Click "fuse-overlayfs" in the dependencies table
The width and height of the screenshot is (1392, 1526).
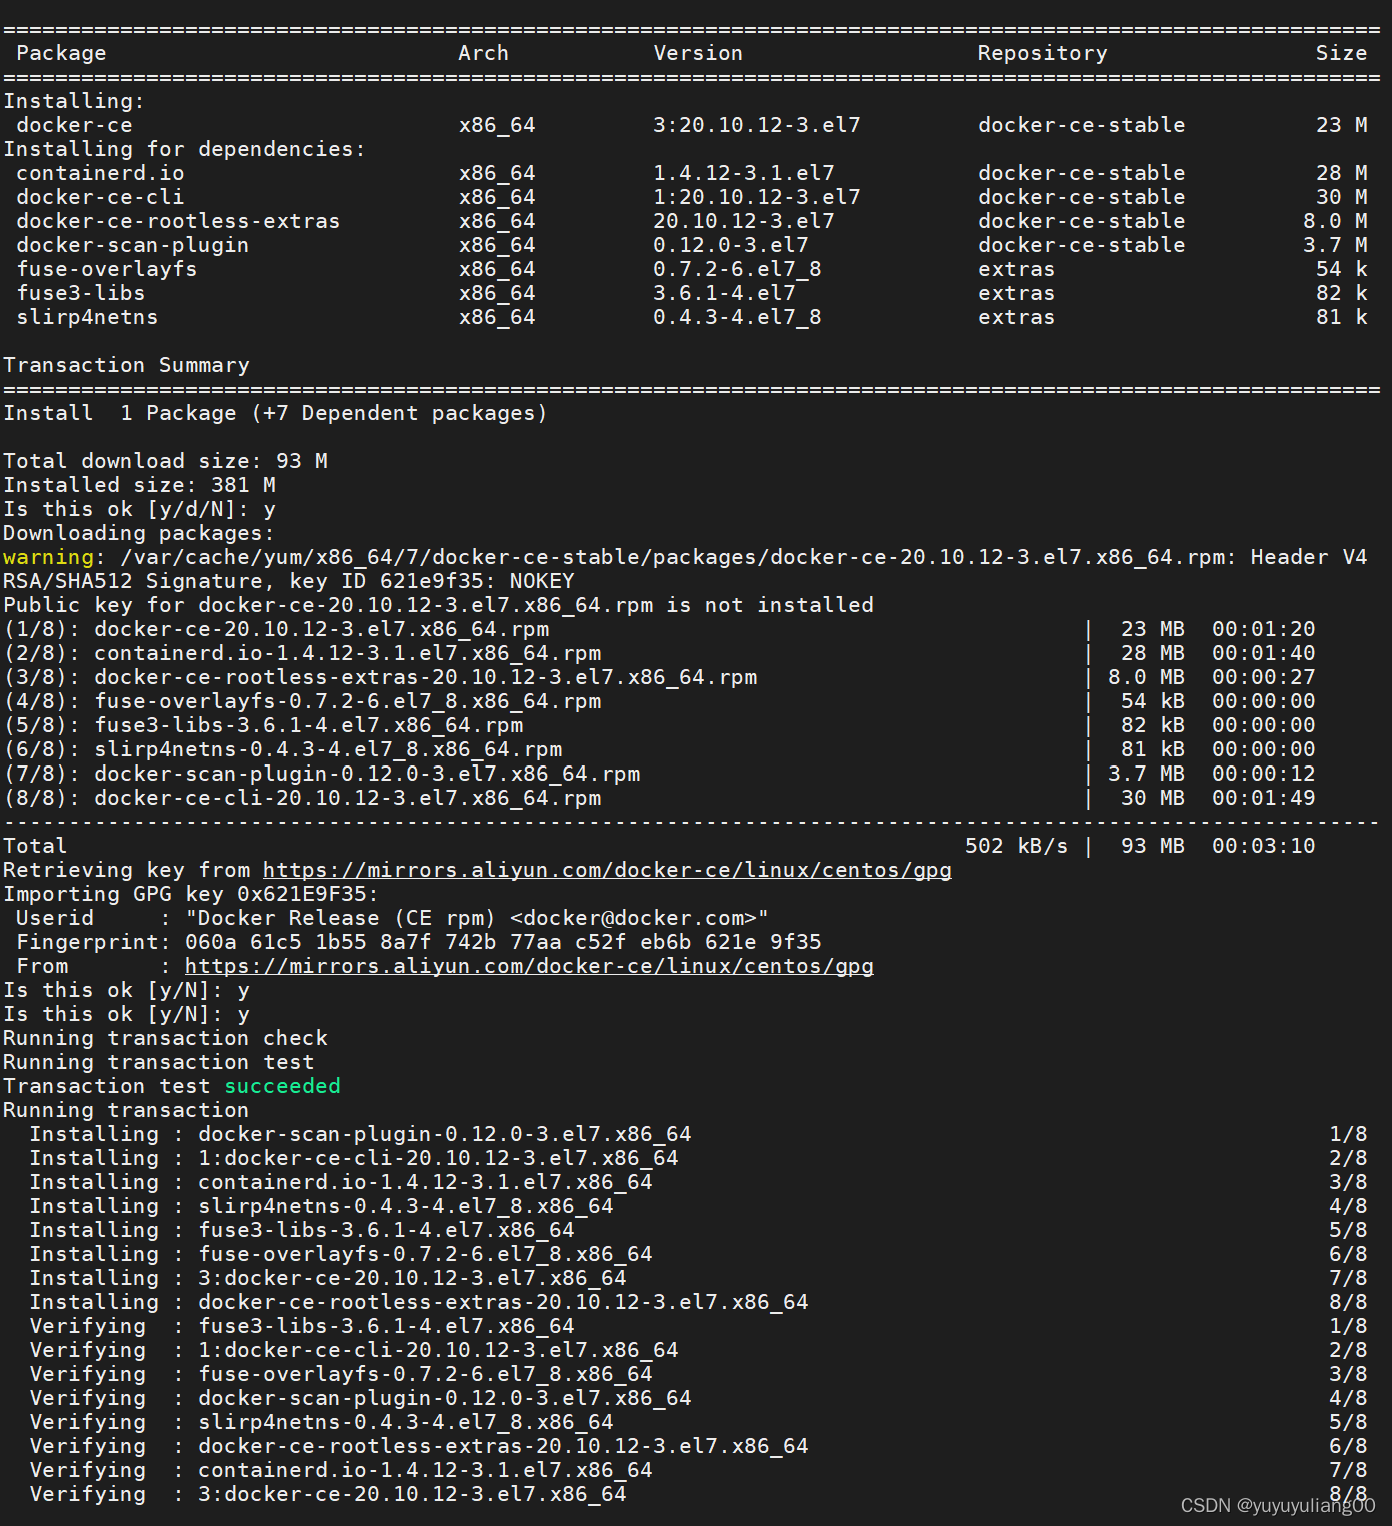106,269
